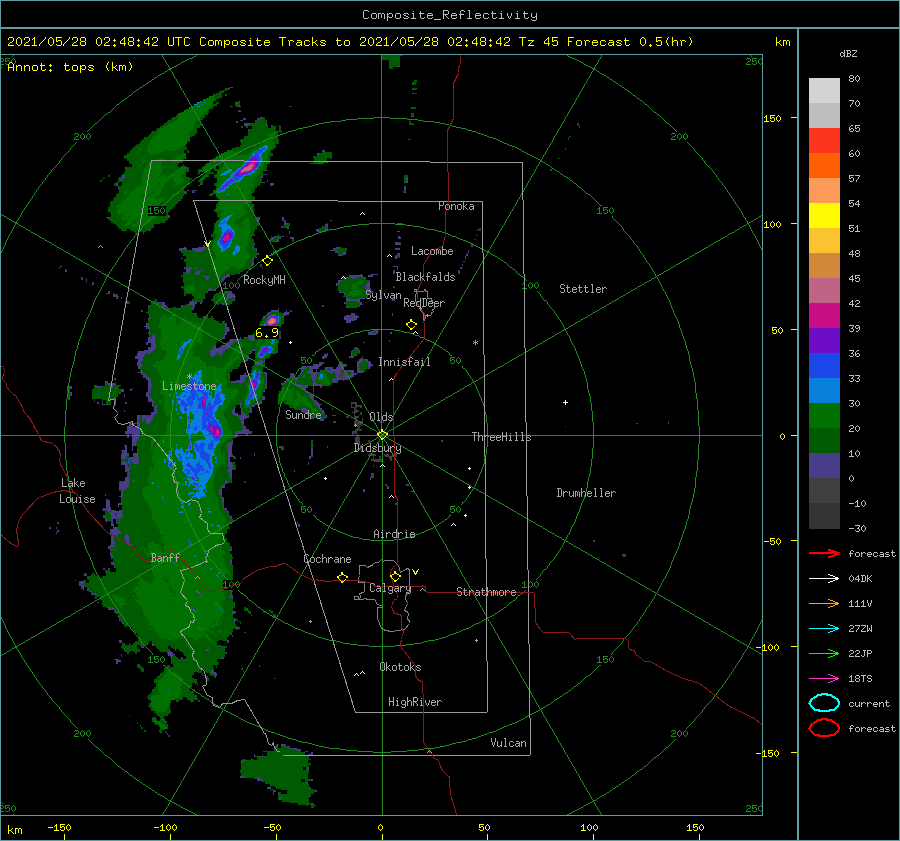Click the yellow diamond marker at radar center
This screenshot has height=841, width=900.
pyautogui.click(x=382, y=435)
